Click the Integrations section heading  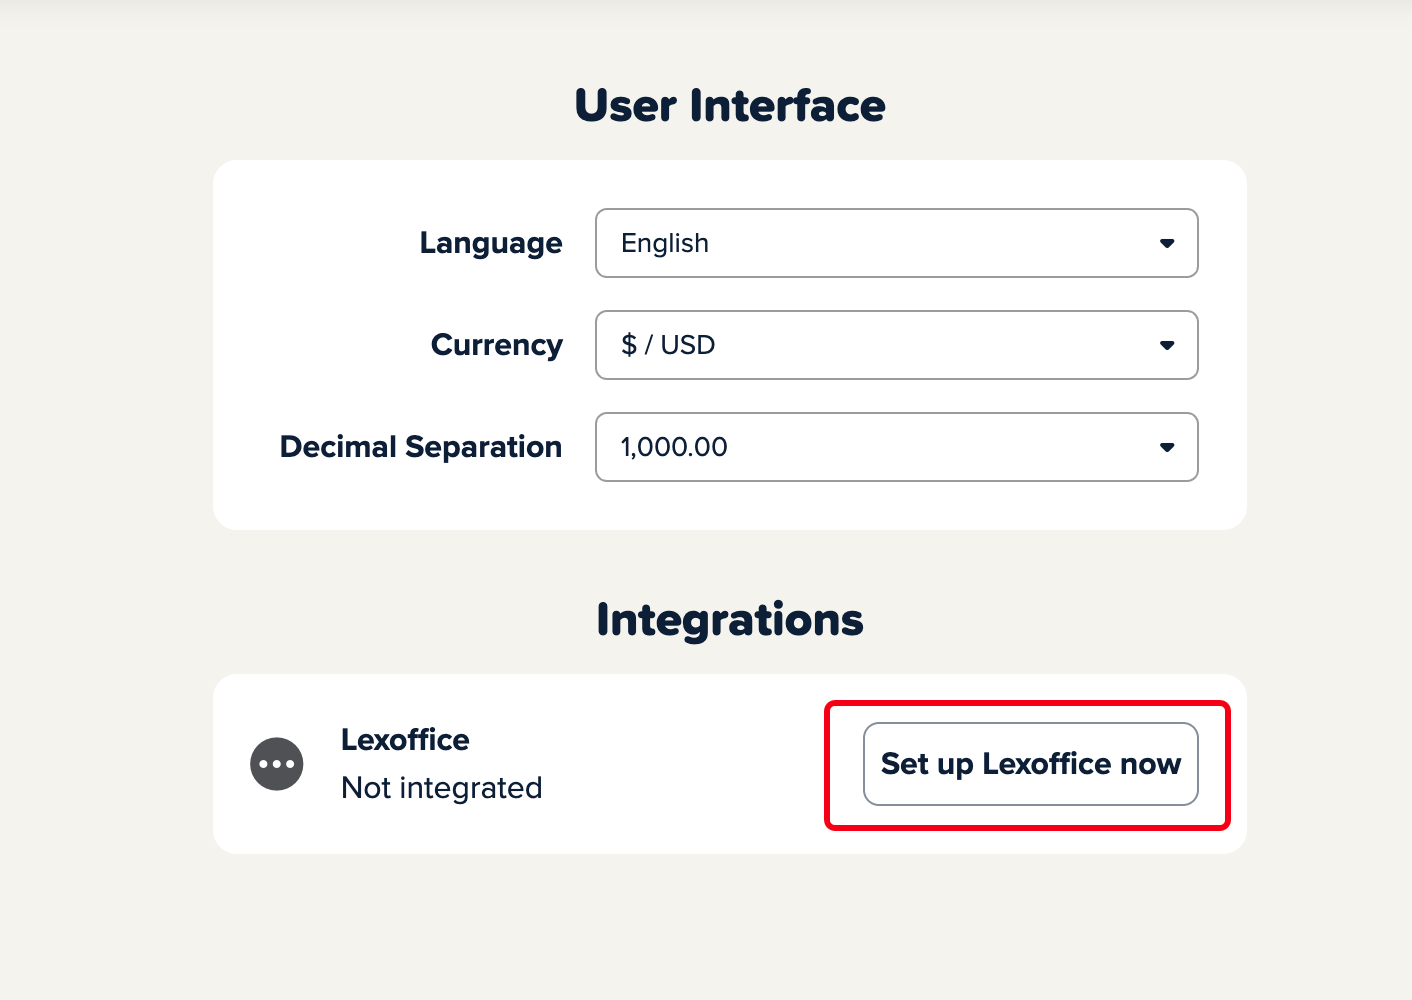730,620
